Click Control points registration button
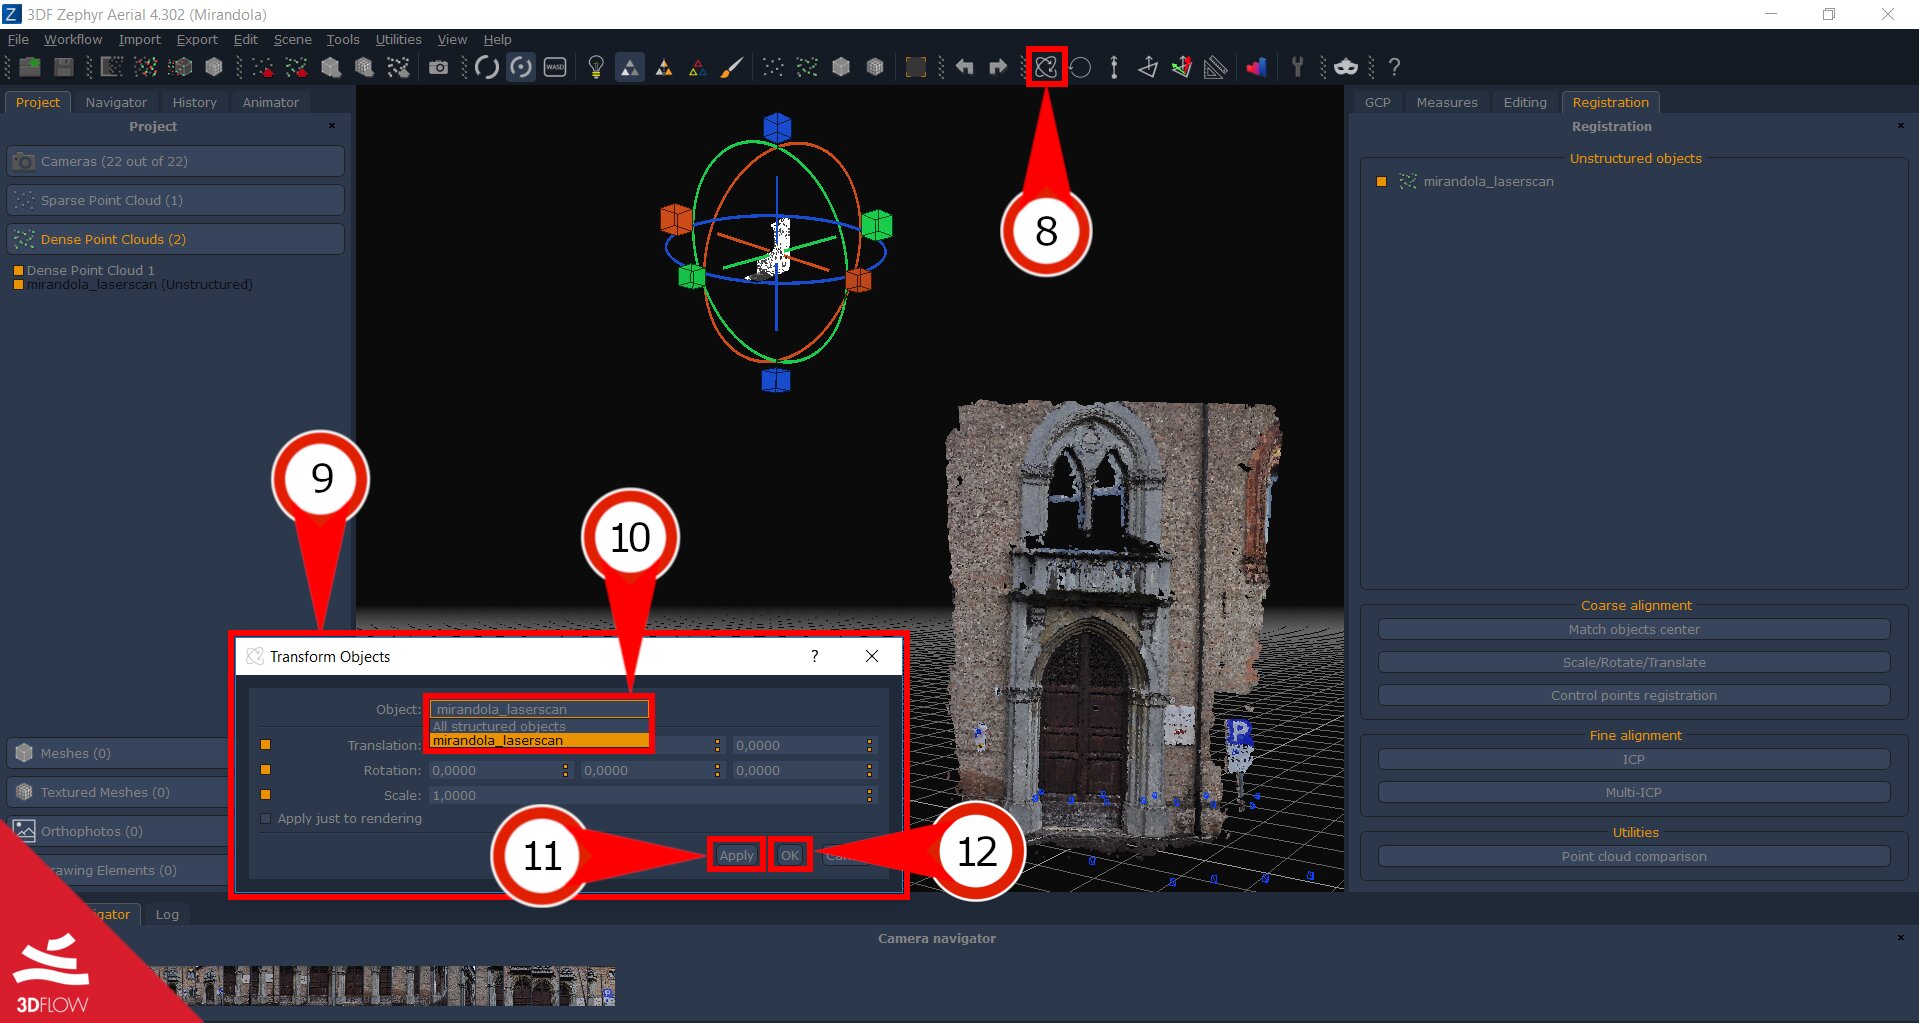Screen dimensions: 1919x1023 [1634, 695]
